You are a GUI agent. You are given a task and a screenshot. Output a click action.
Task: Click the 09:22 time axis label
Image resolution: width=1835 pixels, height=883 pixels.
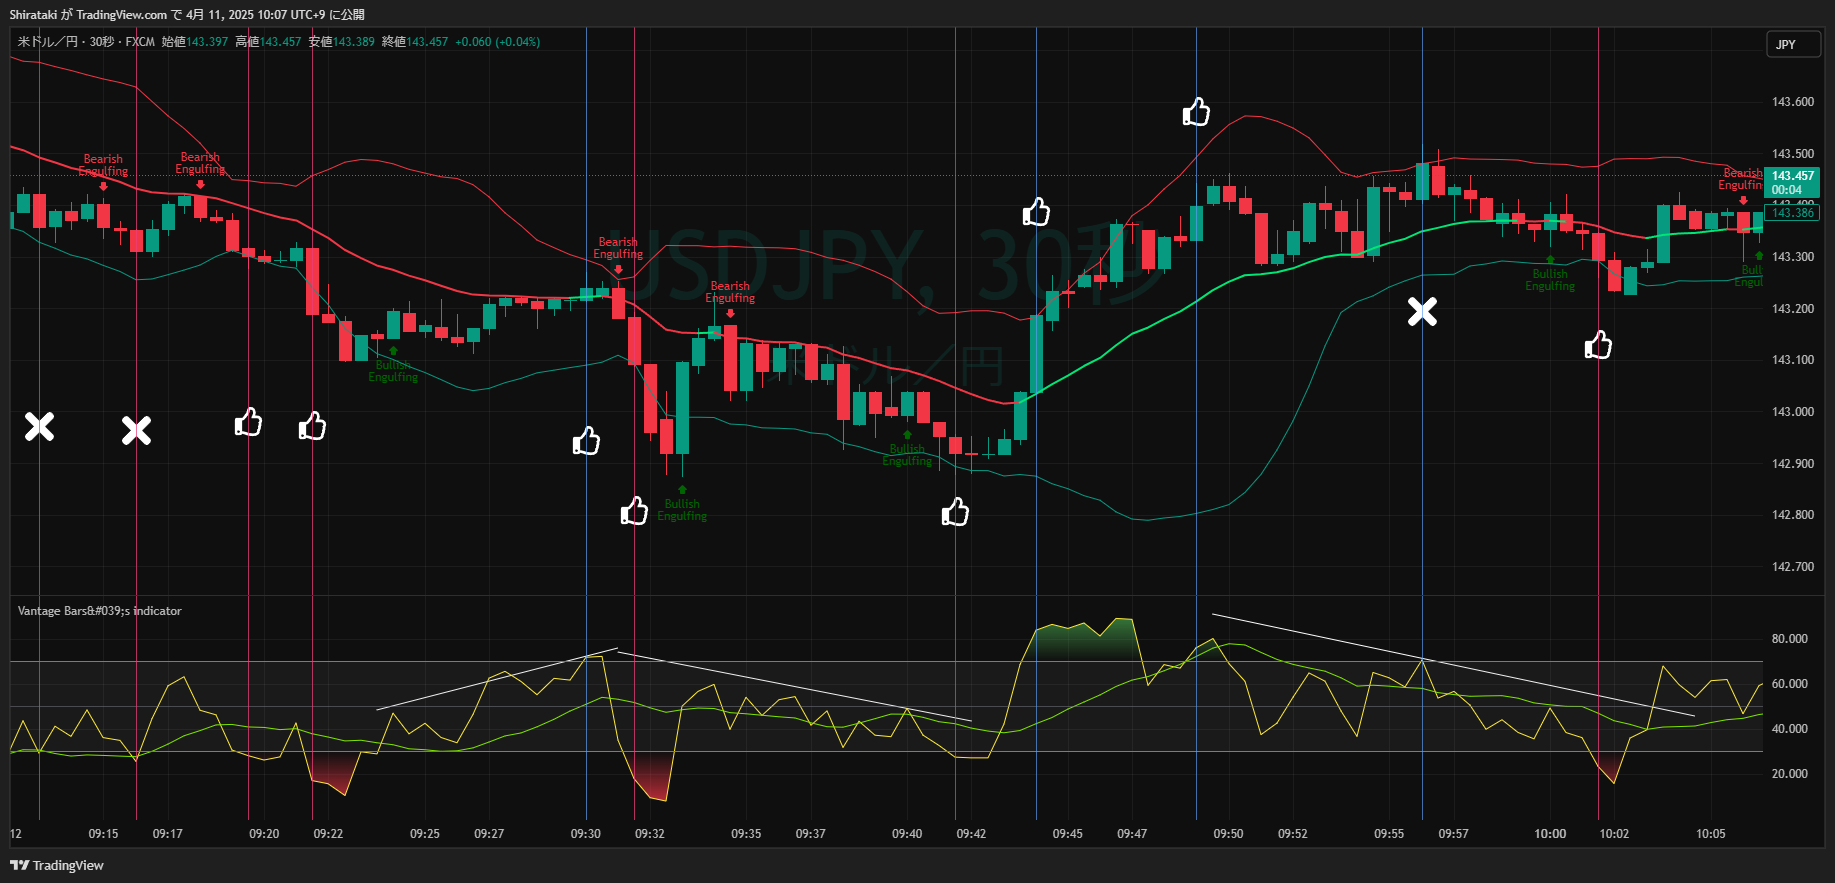click(x=329, y=834)
